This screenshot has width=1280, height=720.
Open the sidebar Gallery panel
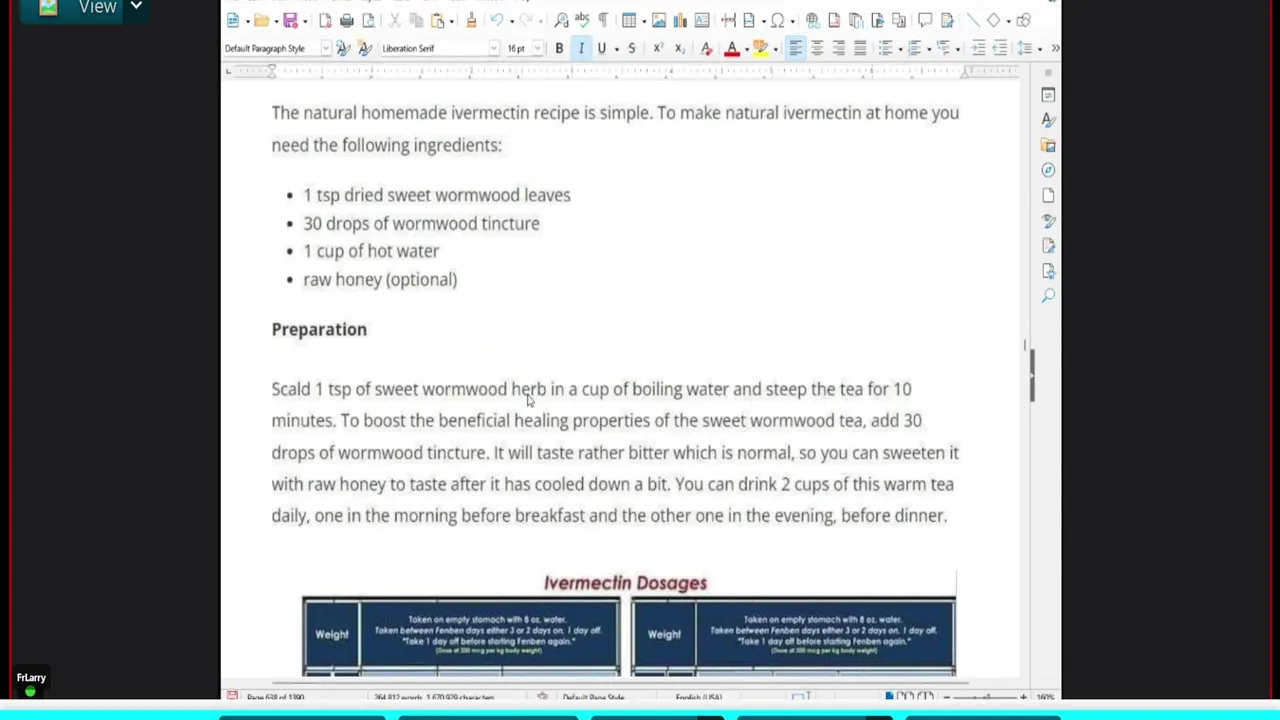click(x=1048, y=145)
